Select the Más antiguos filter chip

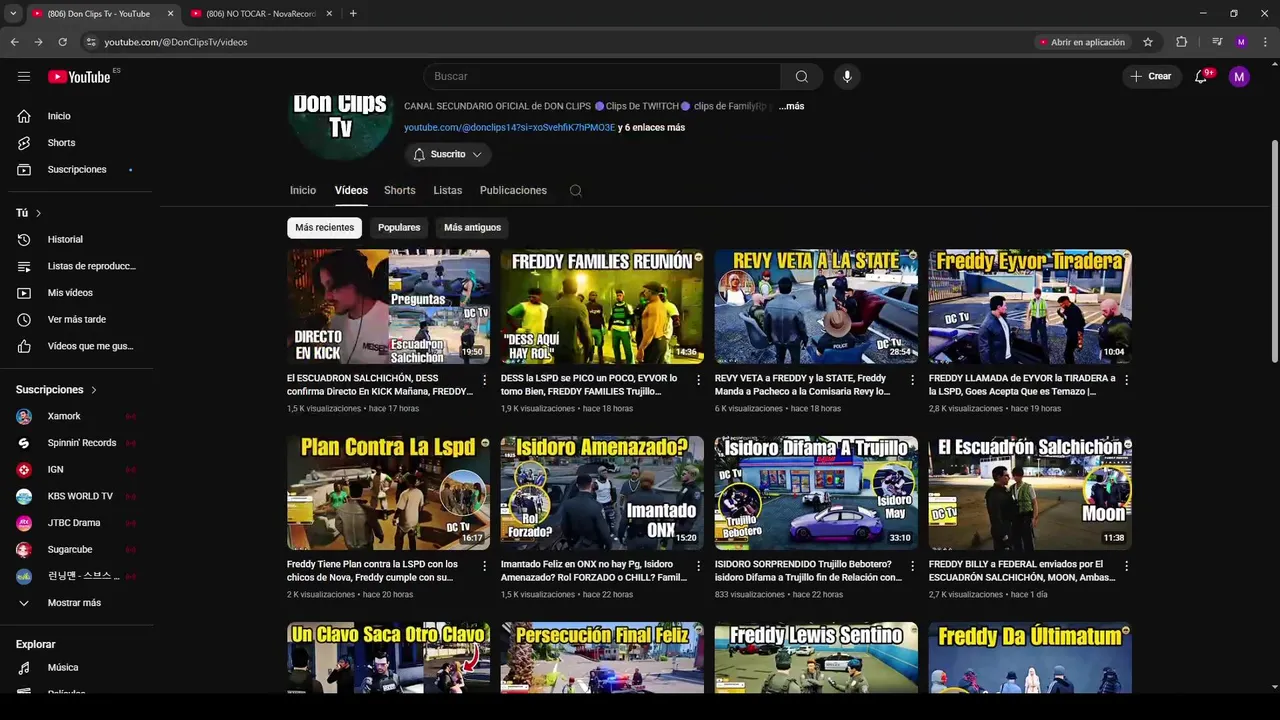coord(472,228)
